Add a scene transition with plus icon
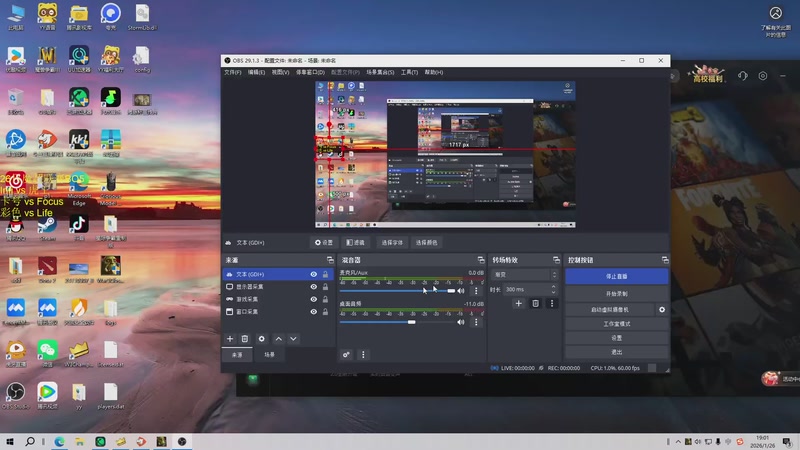Viewport: 800px width, 450px height. pos(518,304)
